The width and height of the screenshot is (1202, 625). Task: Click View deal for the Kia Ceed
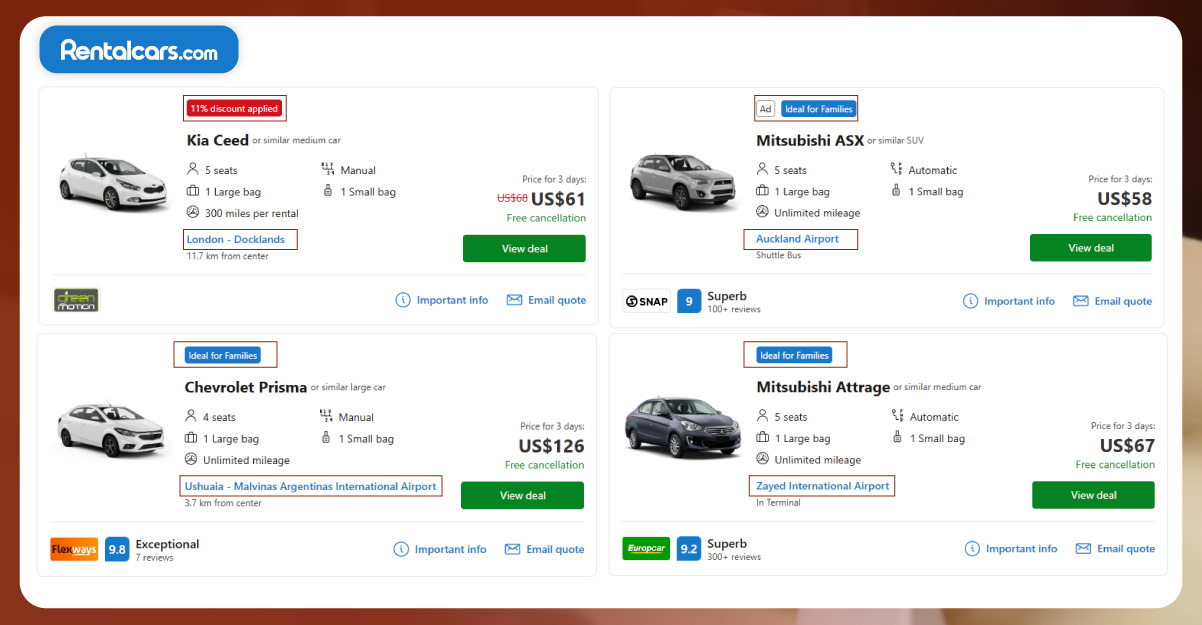tap(524, 248)
